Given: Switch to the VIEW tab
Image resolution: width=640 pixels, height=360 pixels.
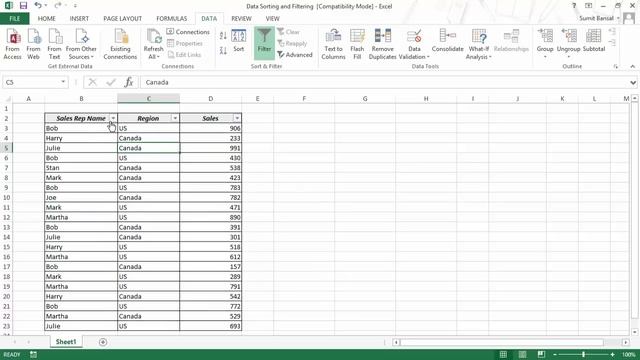Looking at the screenshot, I should click(x=272, y=18).
